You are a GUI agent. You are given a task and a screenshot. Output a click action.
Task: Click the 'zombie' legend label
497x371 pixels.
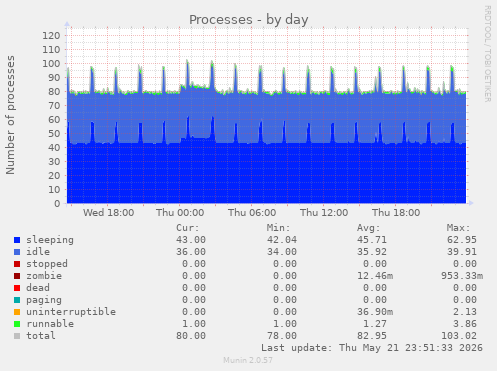pos(44,276)
